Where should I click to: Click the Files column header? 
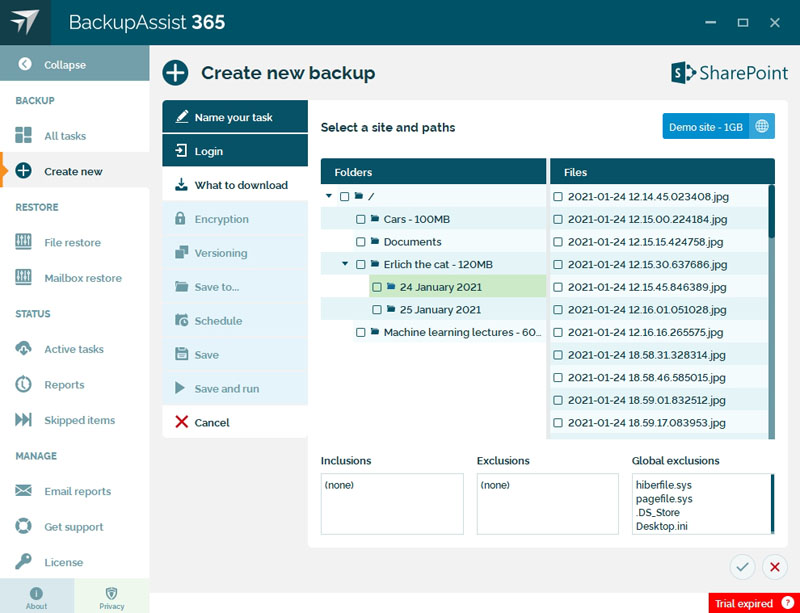coord(662,172)
